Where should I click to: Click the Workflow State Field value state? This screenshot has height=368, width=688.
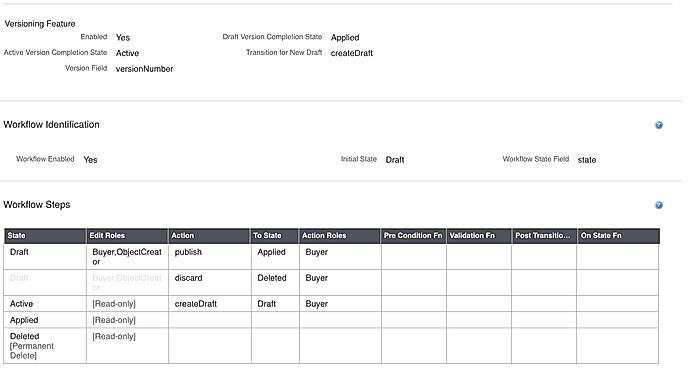pyautogui.click(x=587, y=160)
